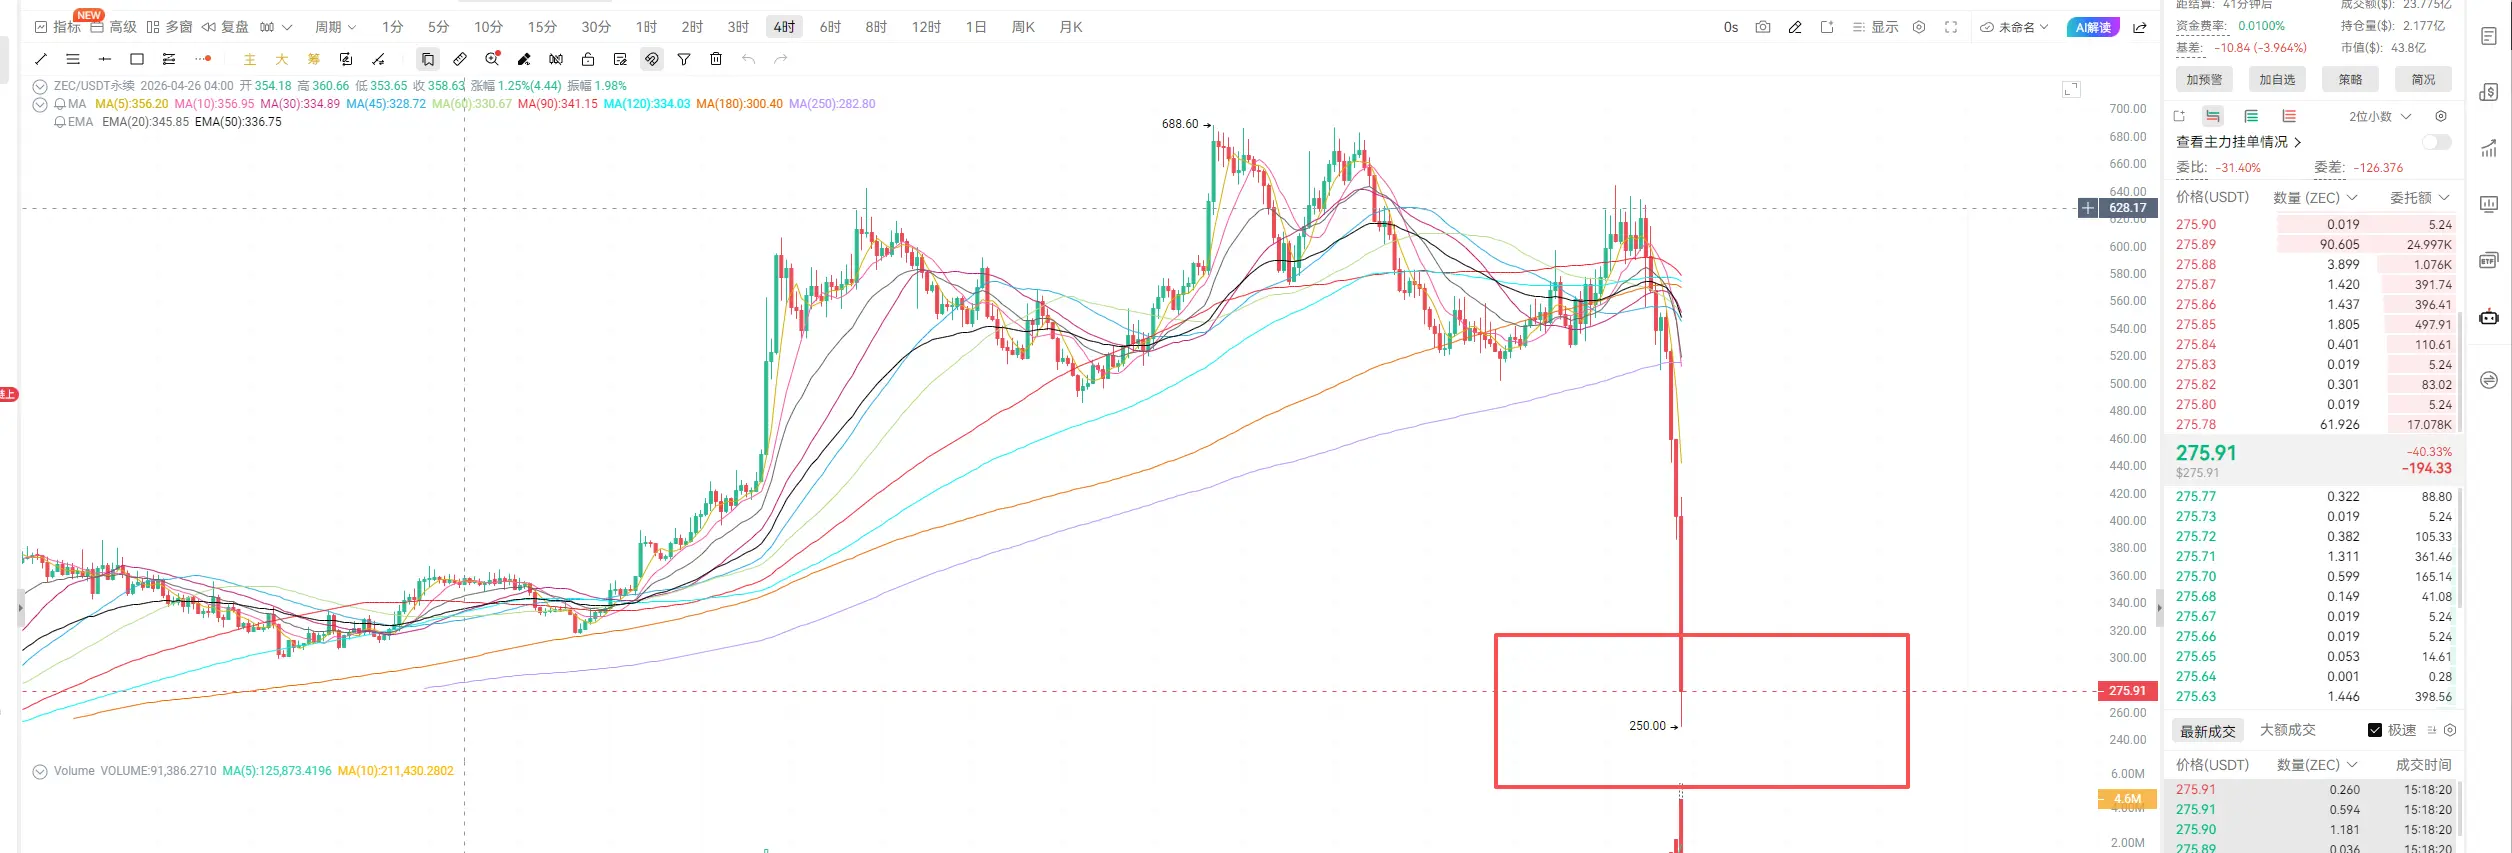Open the 大额成交 large trades tab
Screen dimensions: 2512x853
click(2288, 730)
